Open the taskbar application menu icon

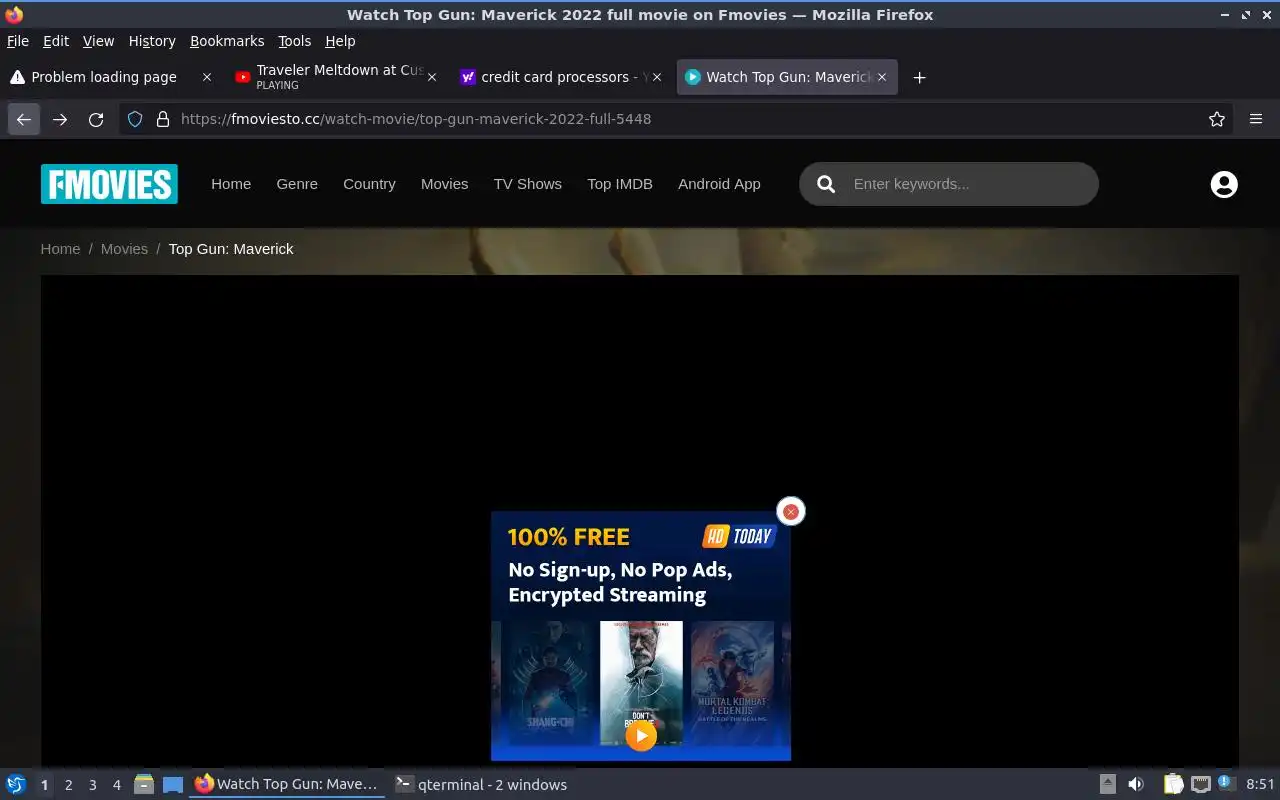pos(16,785)
